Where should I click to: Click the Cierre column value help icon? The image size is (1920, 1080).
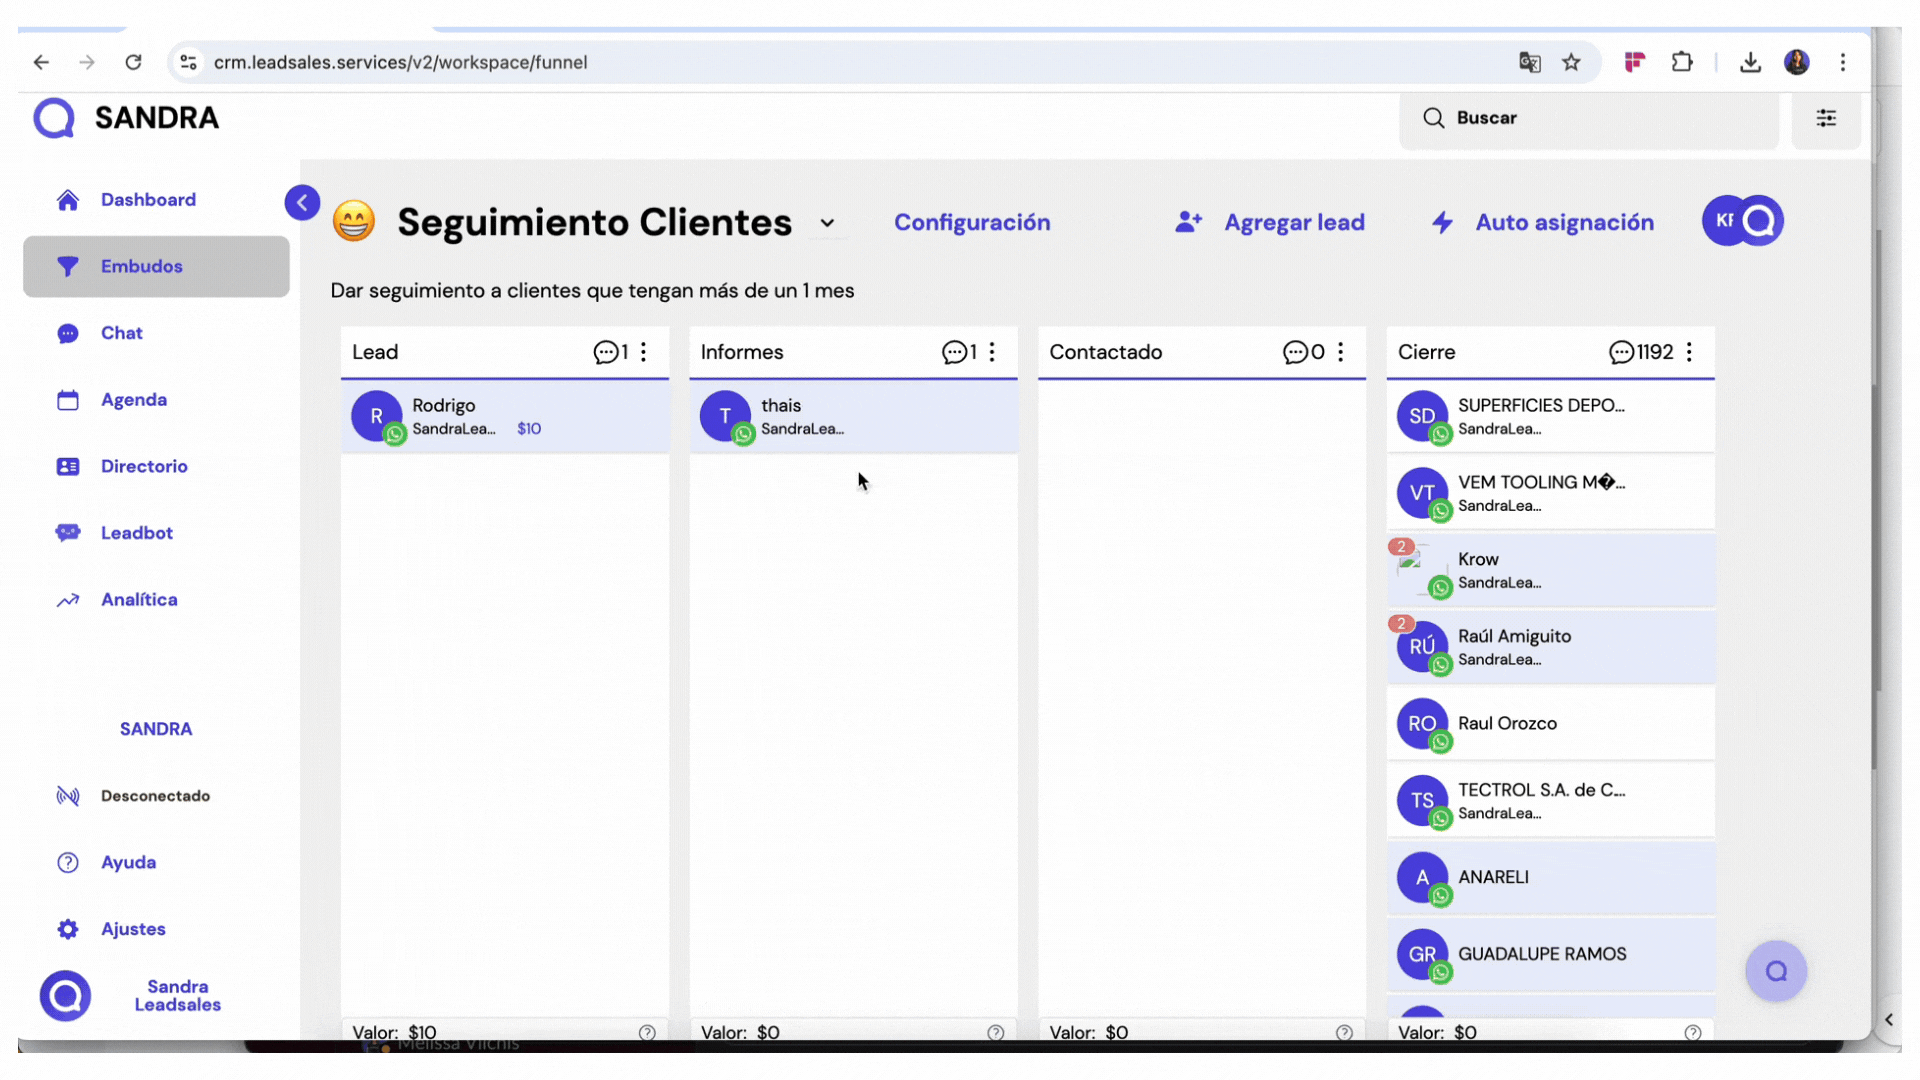click(1693, 1033)
